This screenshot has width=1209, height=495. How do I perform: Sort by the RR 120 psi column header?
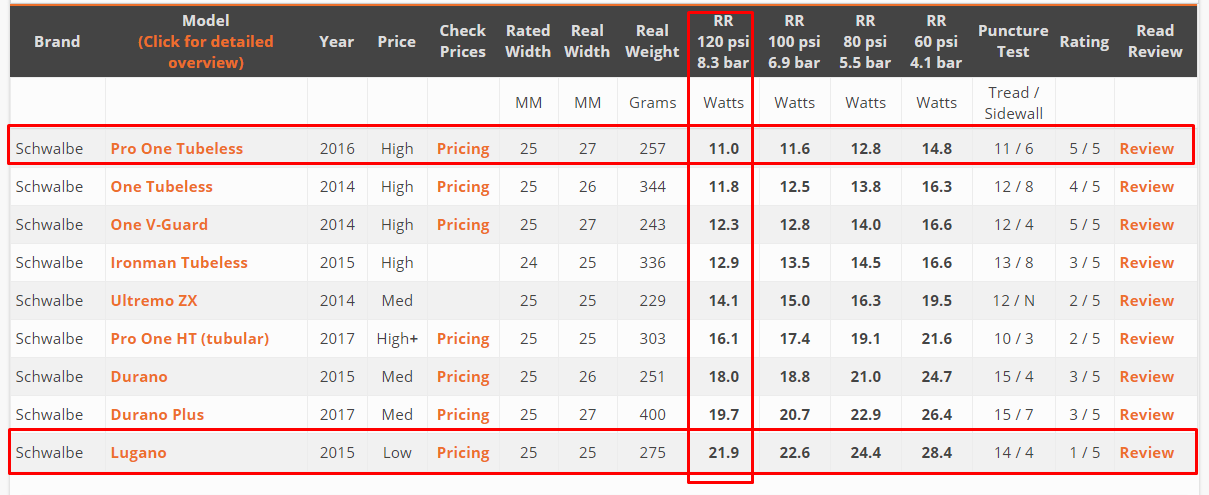(723, 41)
